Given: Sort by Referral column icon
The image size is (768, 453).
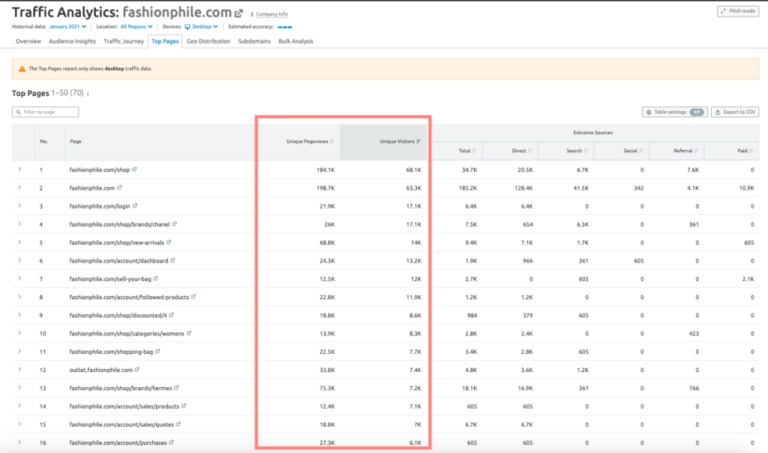Looking at the screenshot, I should (x=696, y=151).
